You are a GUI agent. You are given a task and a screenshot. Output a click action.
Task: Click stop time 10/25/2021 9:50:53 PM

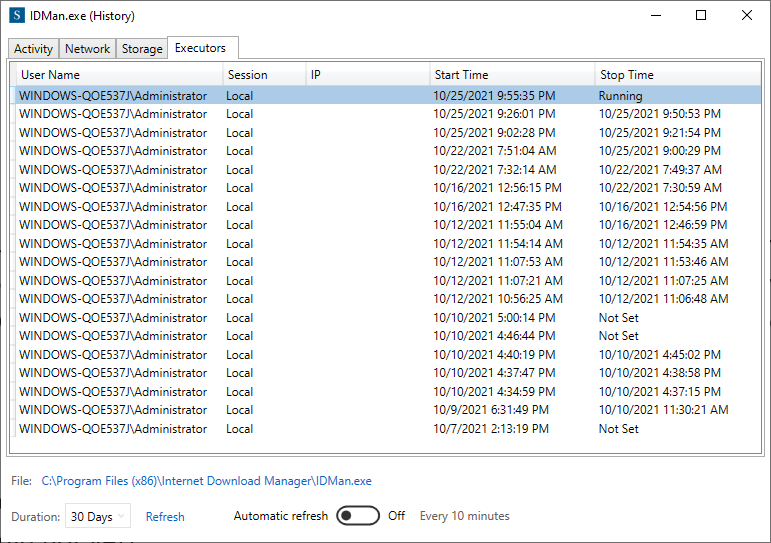pos(659,114)
